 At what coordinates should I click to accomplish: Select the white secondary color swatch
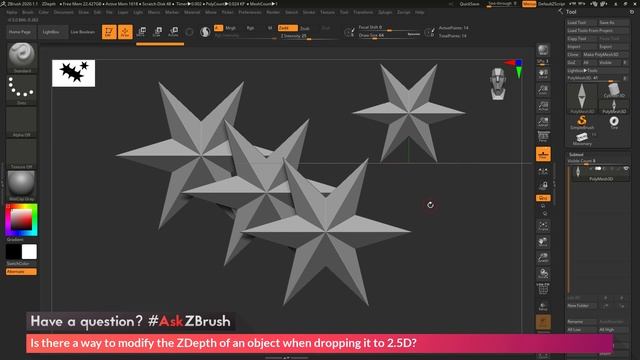point(29,252)
